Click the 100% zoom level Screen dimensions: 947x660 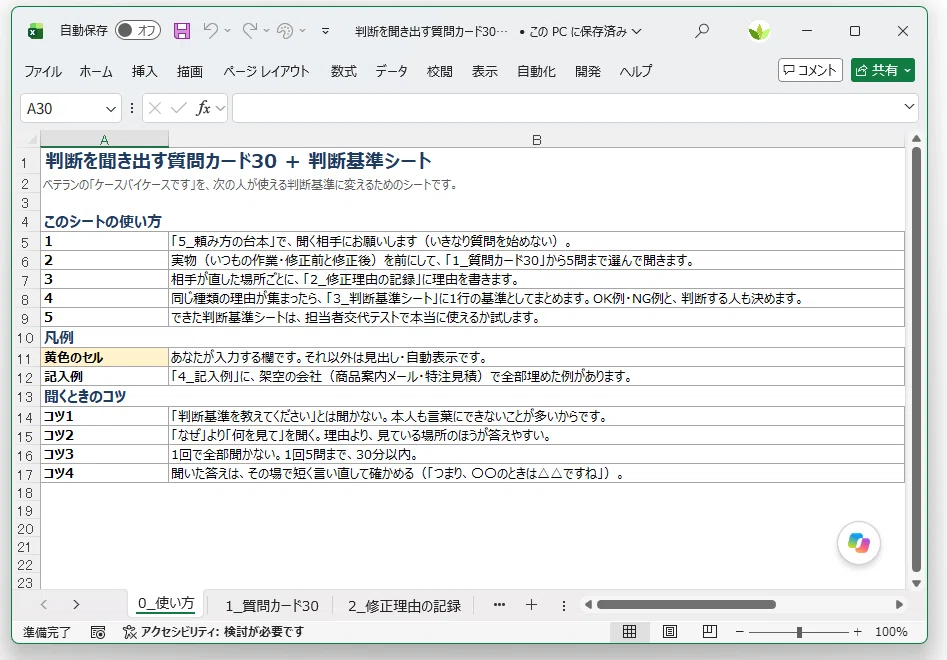(x=891, y=632)
